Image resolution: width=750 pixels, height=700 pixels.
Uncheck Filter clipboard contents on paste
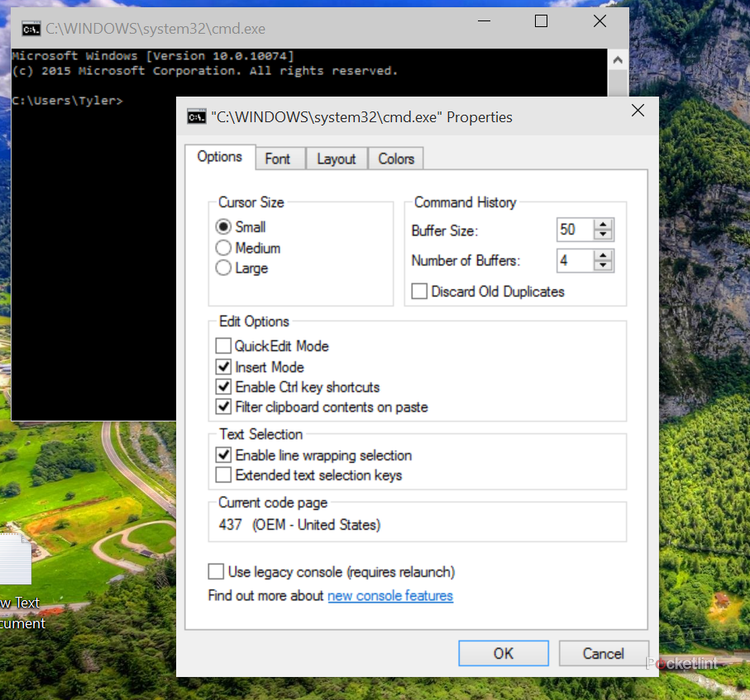(223, 407)
